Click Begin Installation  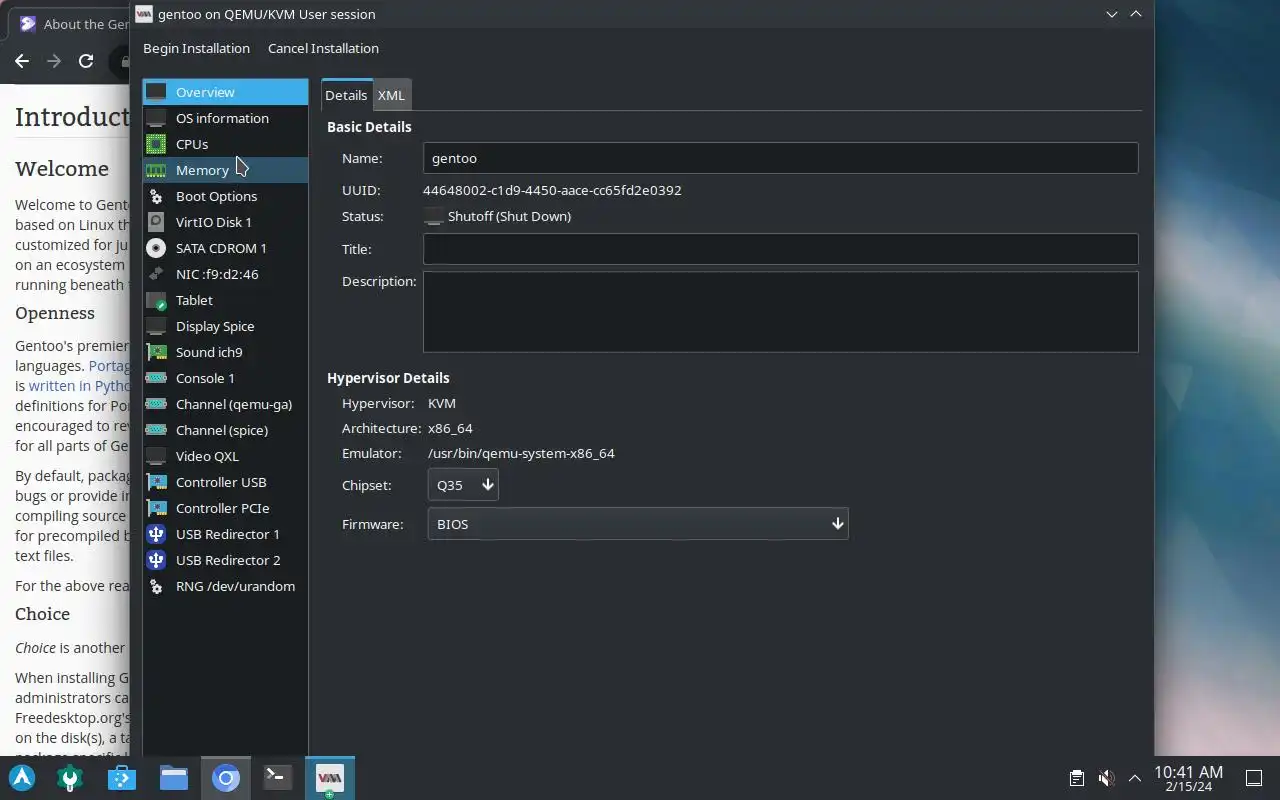click(x=196, y=48)
